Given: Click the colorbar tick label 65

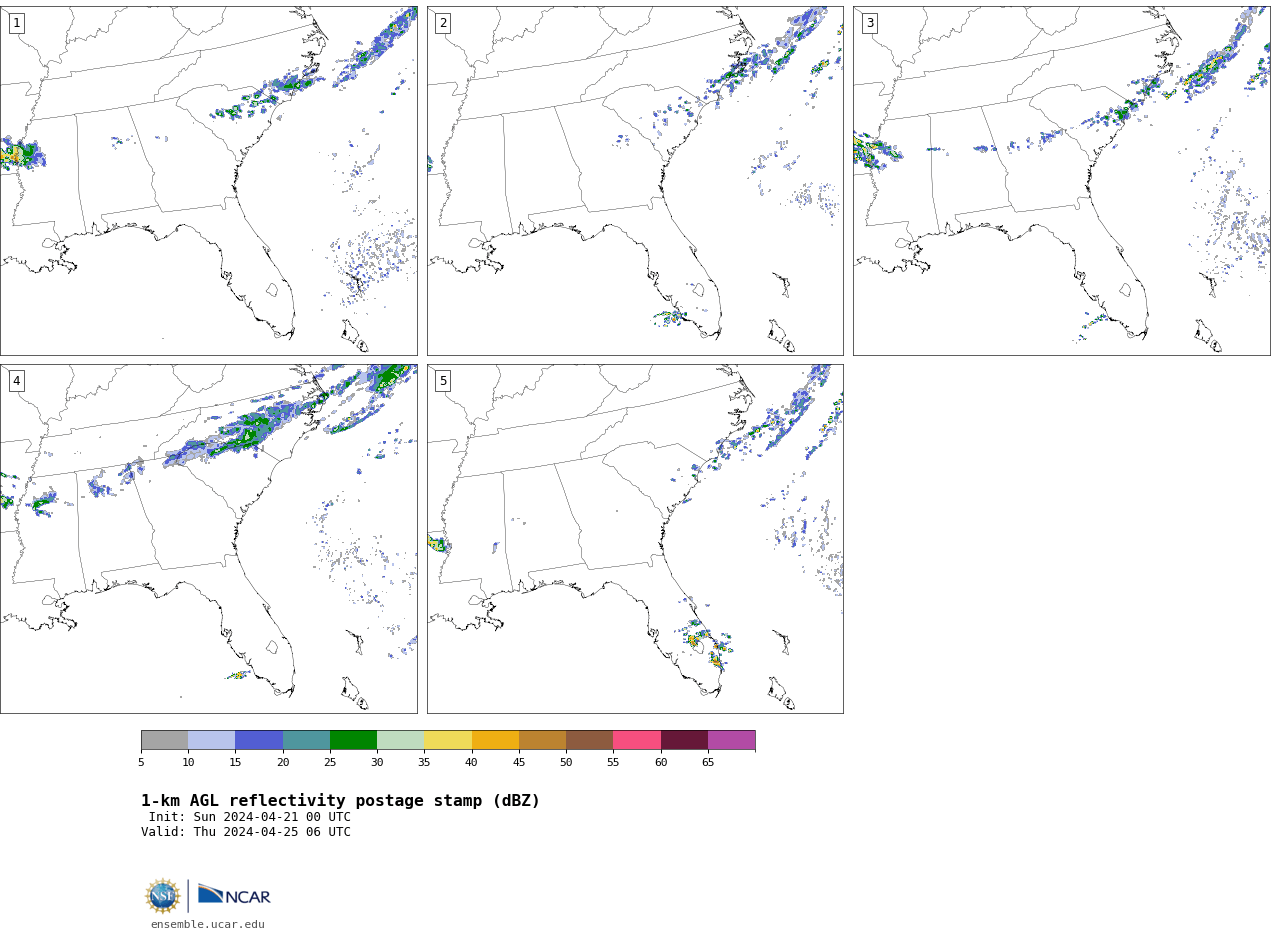Looking at the screenshot, I should pos(708,763).
